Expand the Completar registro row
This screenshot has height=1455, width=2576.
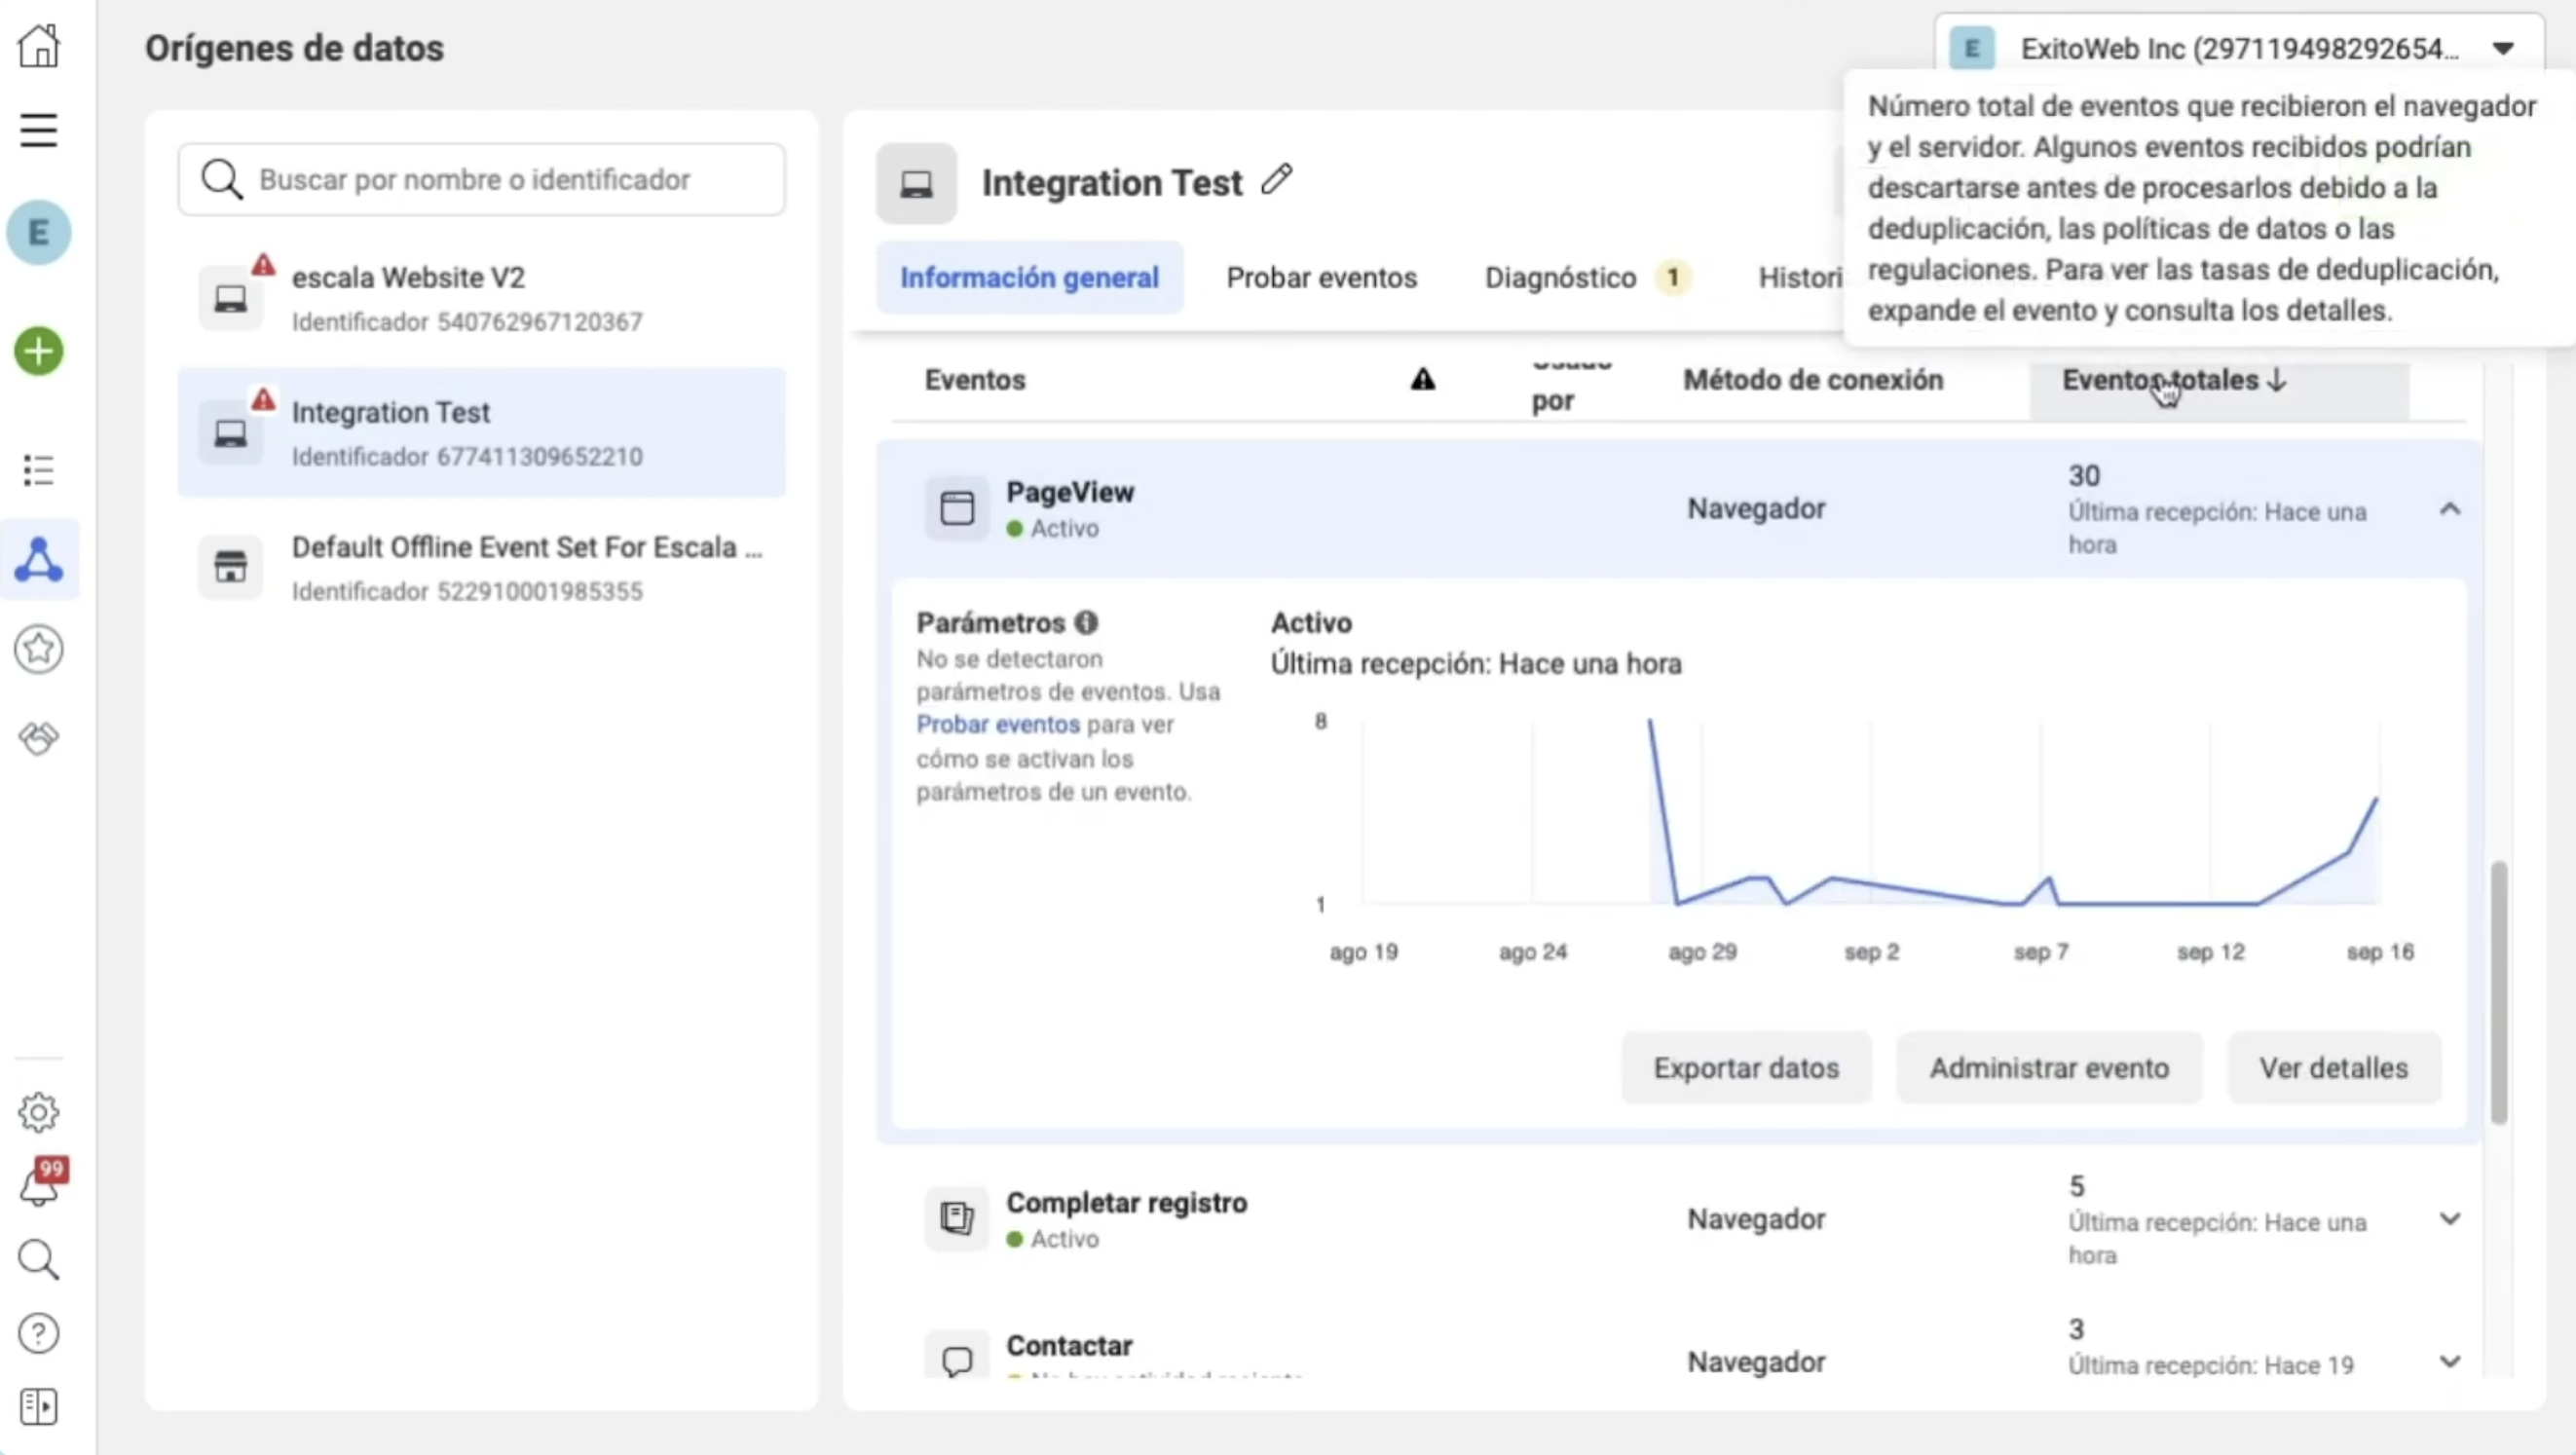pos(2450,1219)
